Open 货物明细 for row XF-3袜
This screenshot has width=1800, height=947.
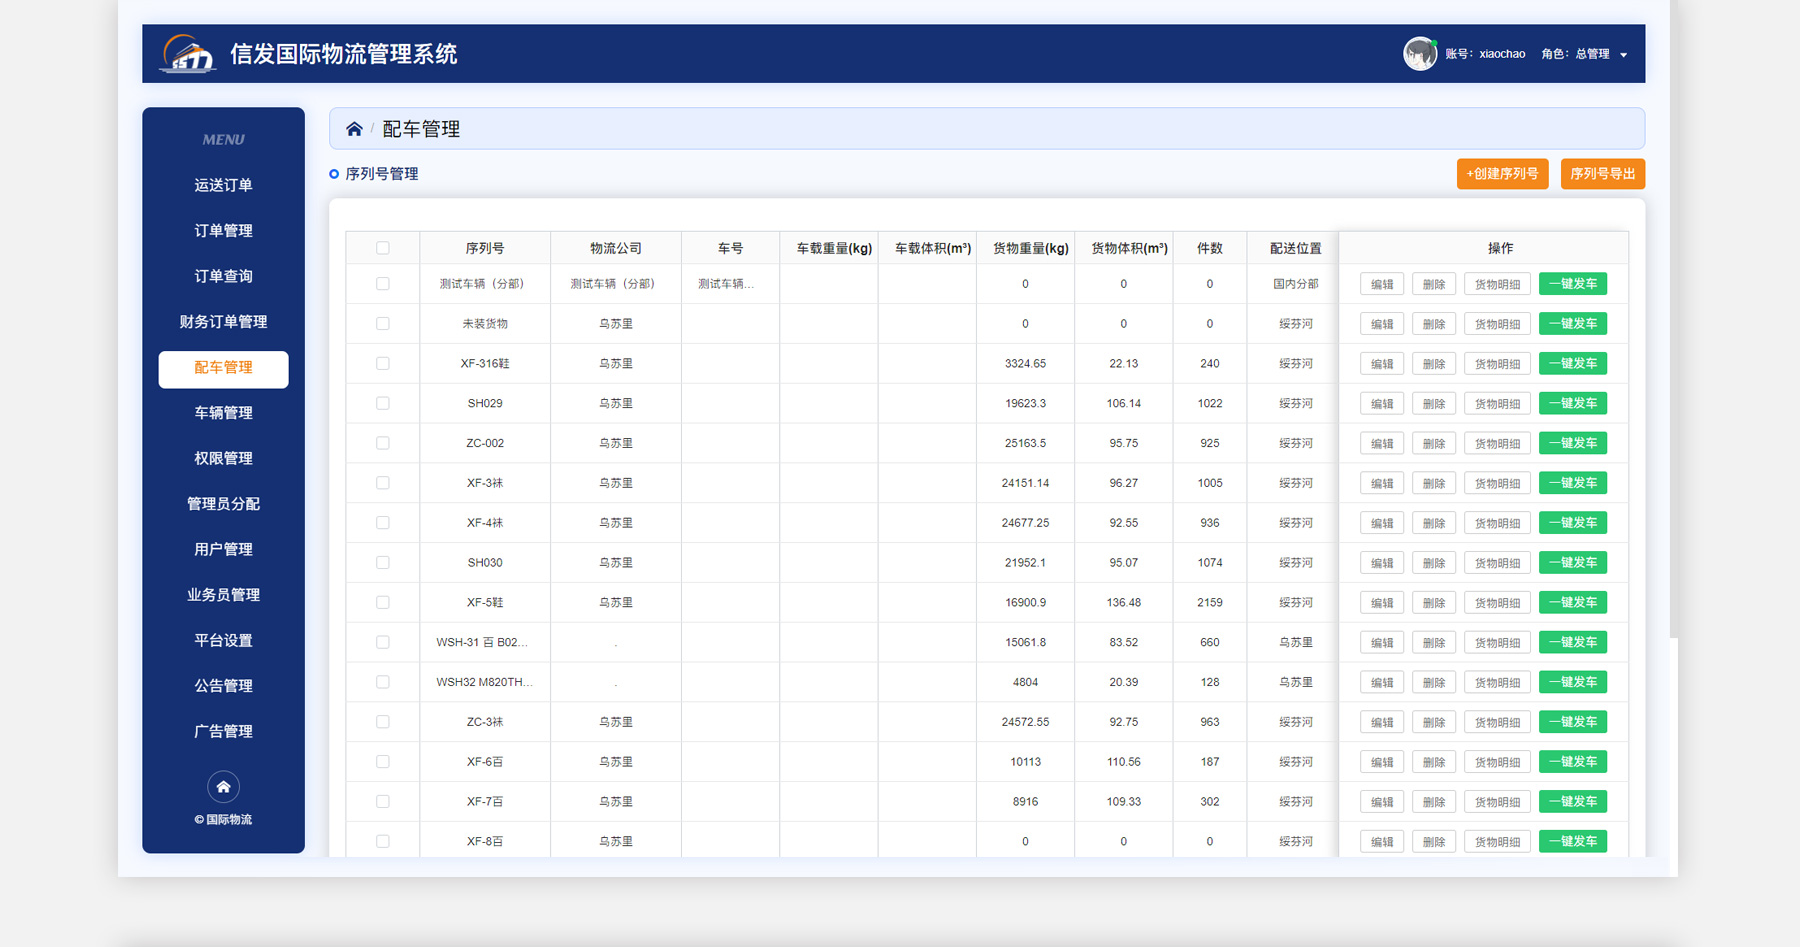click(1497, 483)
